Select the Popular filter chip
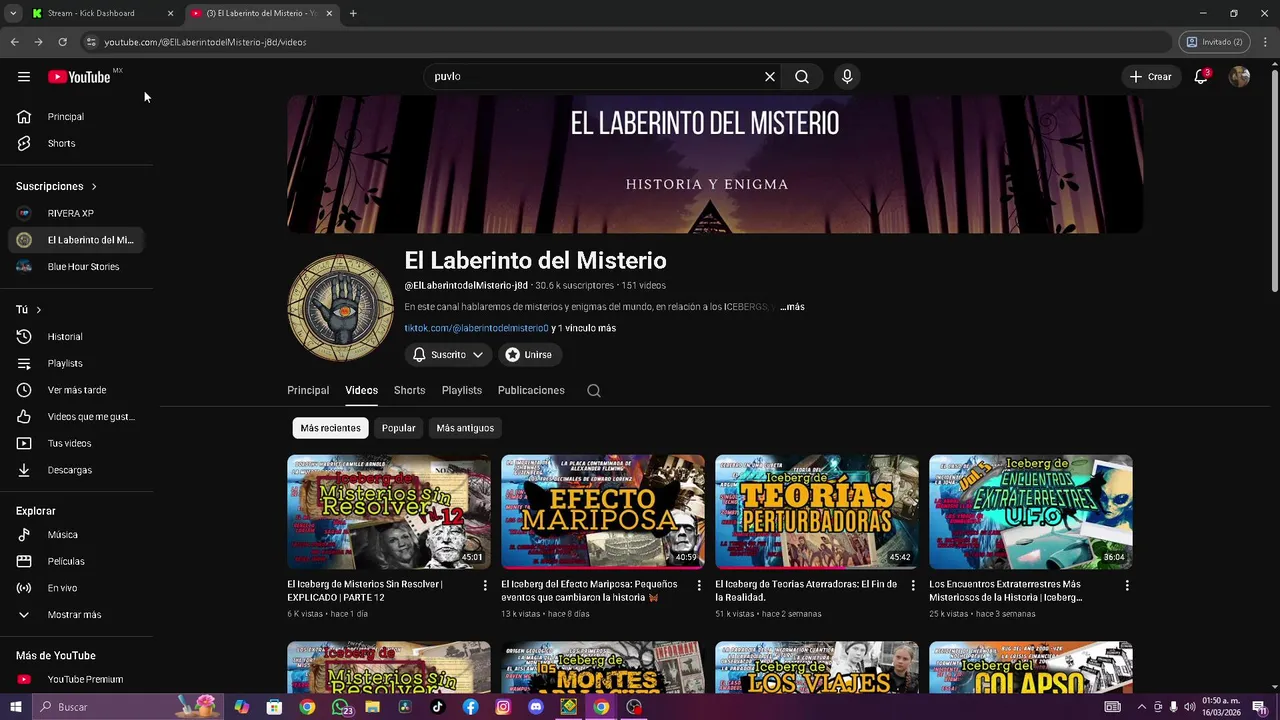The width and height of the screenshot is (1280, 720). click(x=398, y=428)
